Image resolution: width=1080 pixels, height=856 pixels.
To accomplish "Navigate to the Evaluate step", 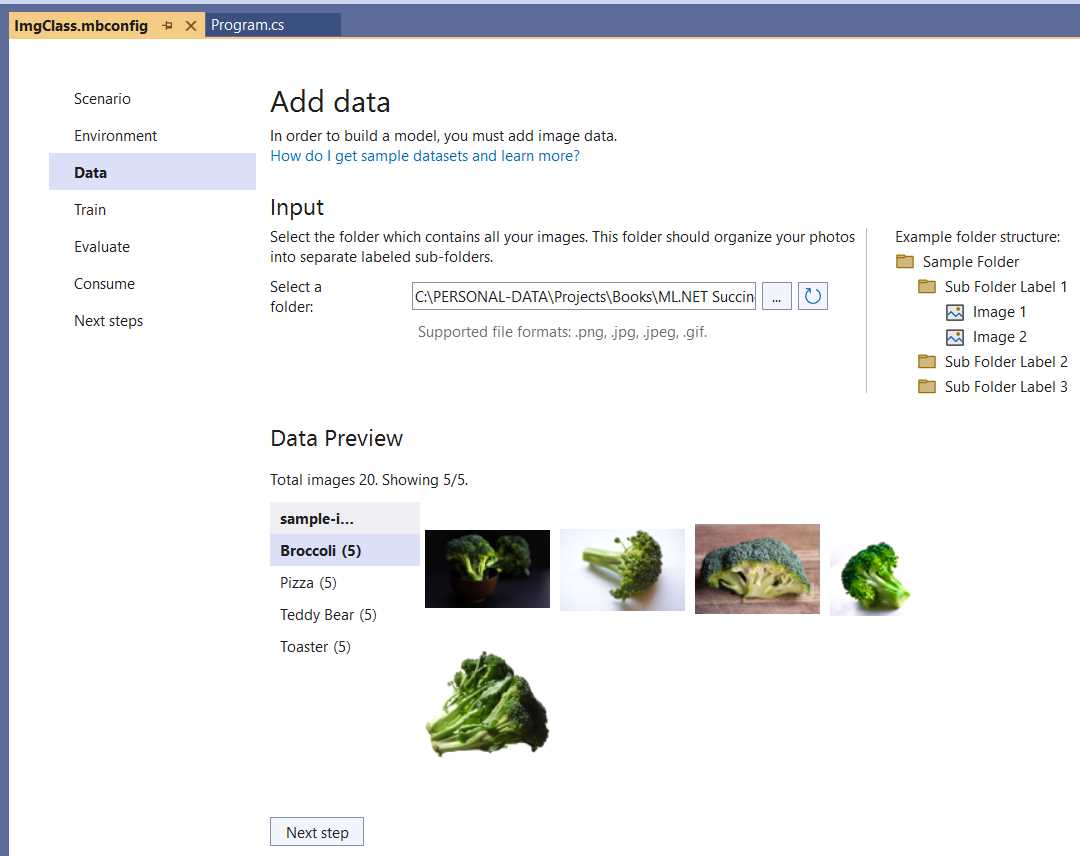I will pos(101,246).
